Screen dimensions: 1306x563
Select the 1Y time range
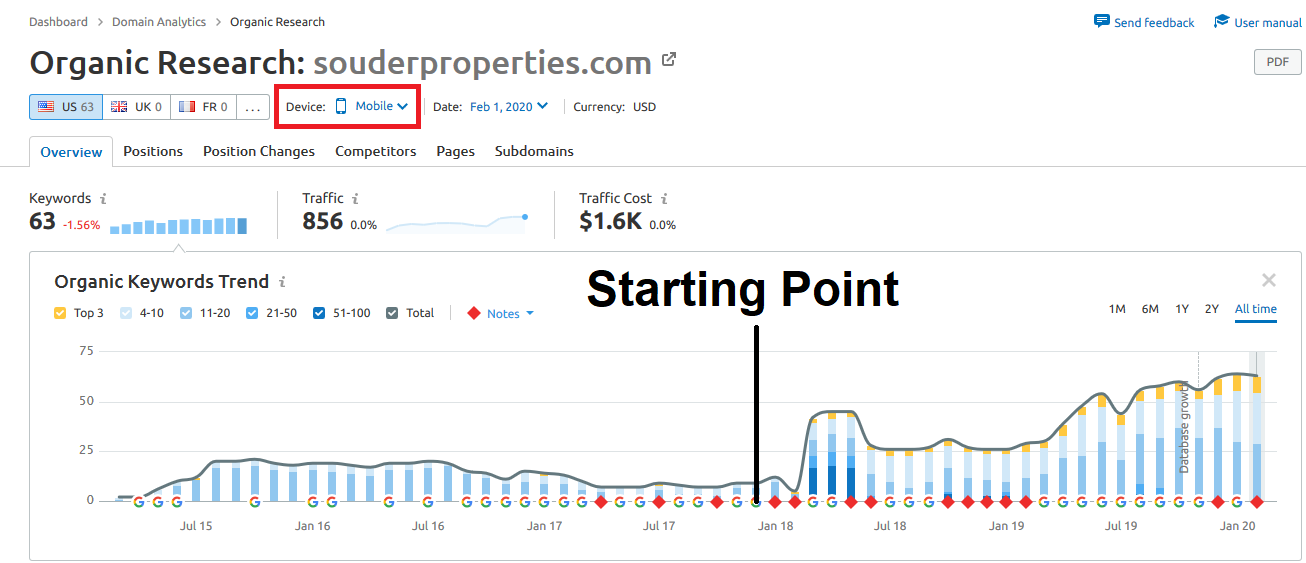click(x=1182, y=309)
